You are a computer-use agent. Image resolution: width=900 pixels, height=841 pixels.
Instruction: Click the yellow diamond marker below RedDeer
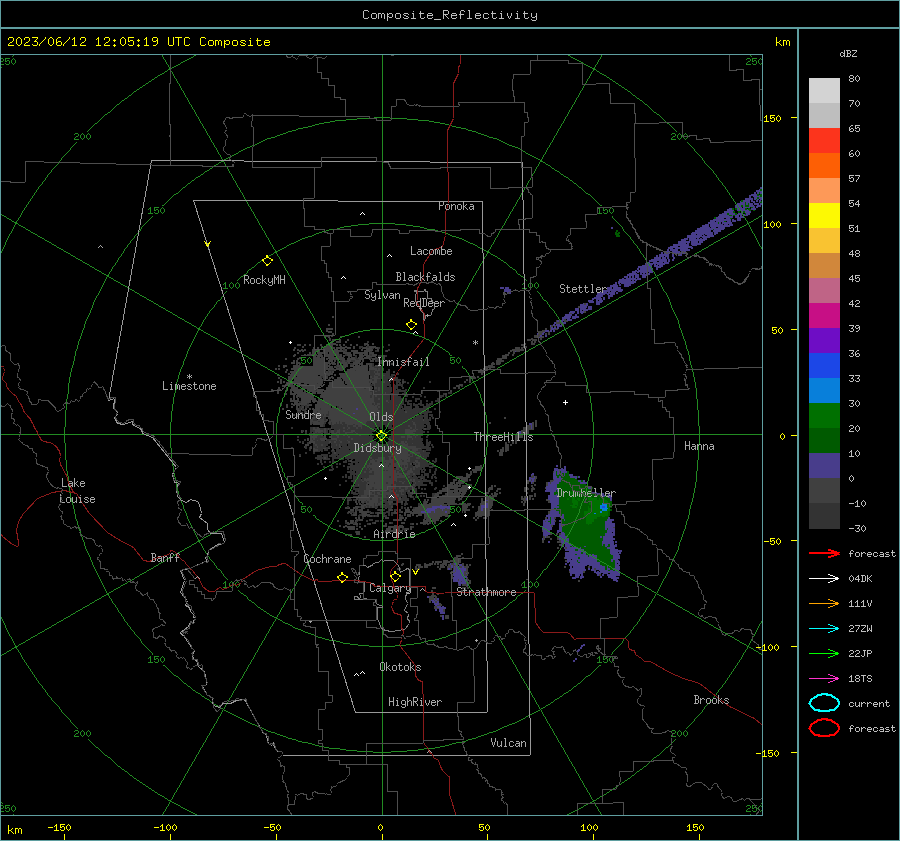pos(412,325)
